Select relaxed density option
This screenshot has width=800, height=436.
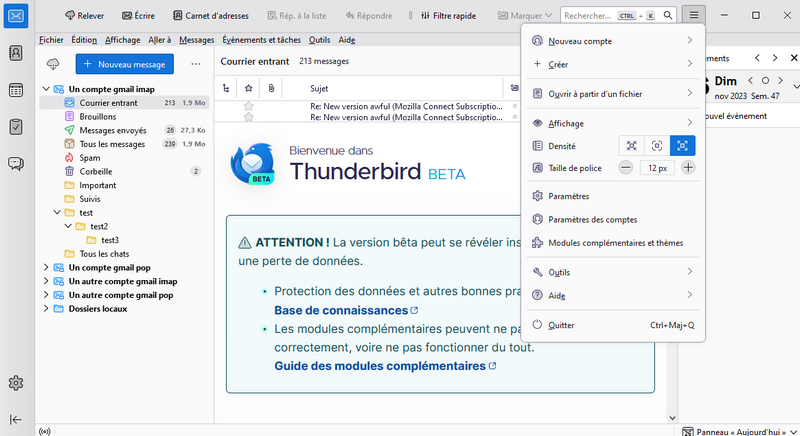(x=683, y=146)
